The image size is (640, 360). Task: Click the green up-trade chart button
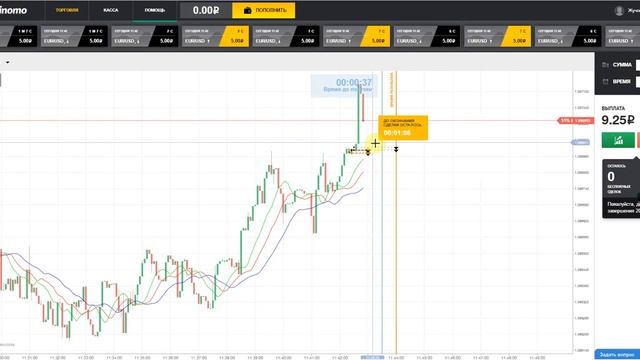[x=618, y=140]
